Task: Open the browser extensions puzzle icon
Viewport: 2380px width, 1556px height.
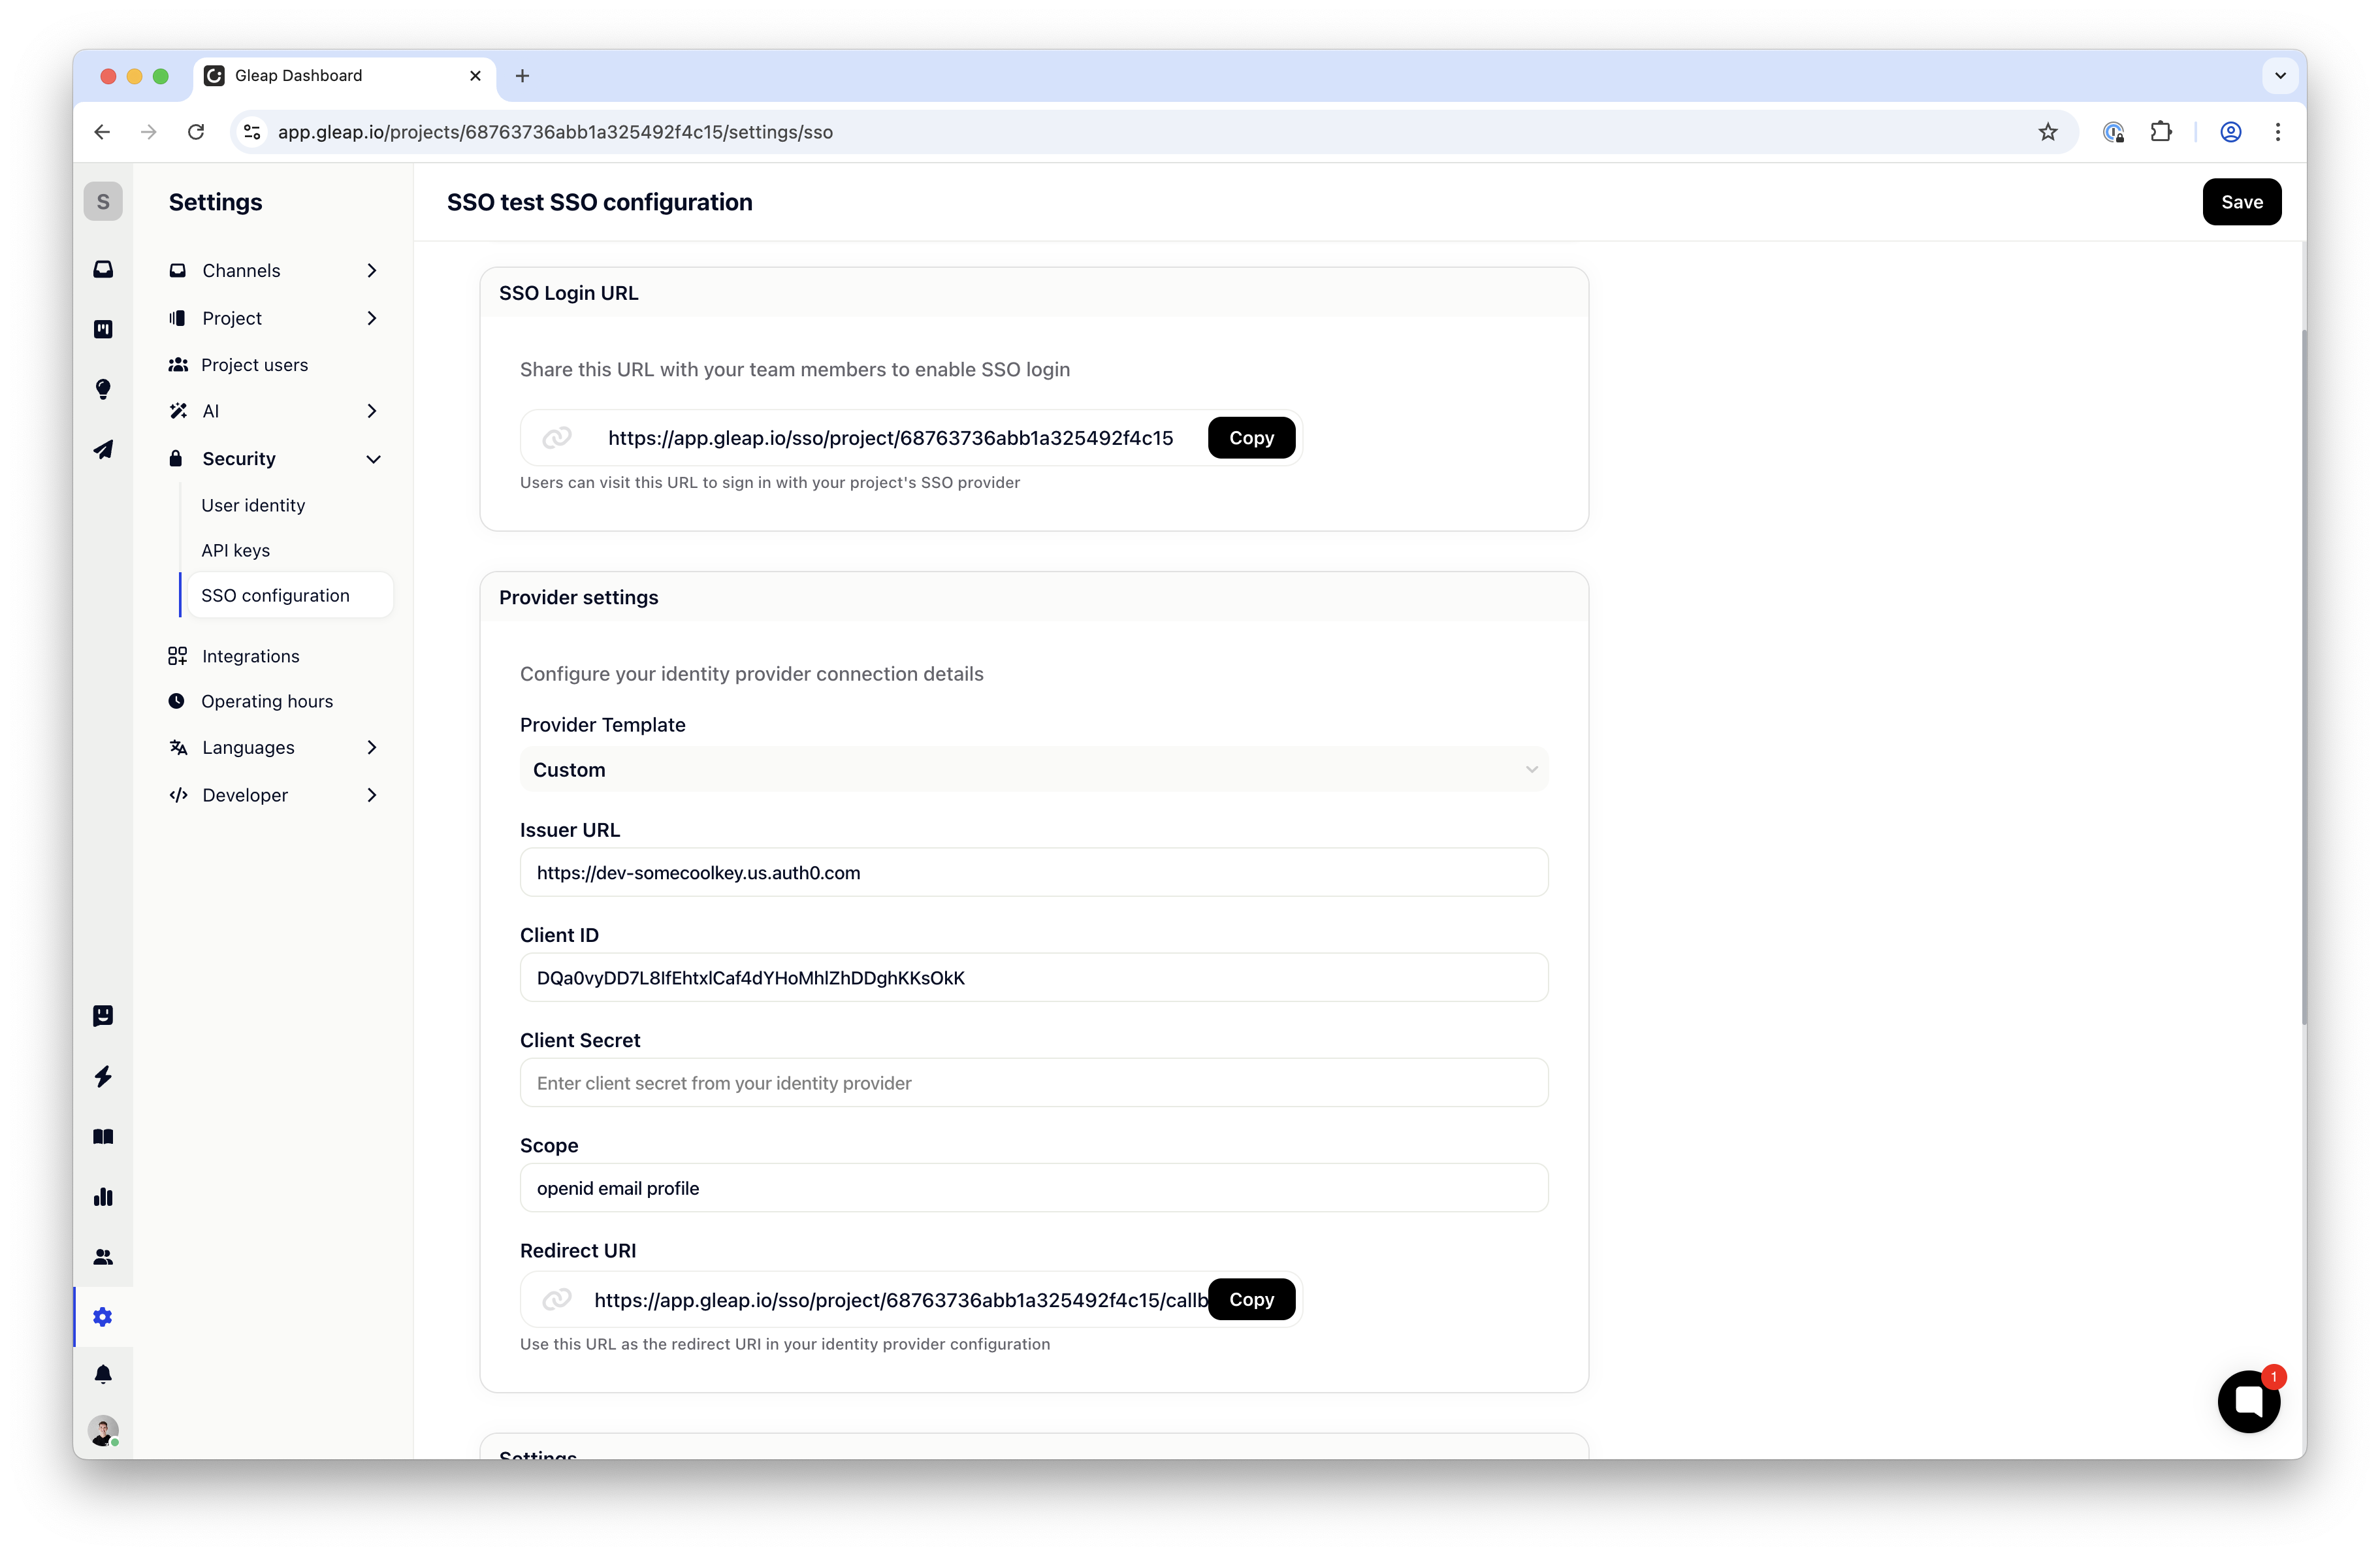Action: (x=2161, y=132)
